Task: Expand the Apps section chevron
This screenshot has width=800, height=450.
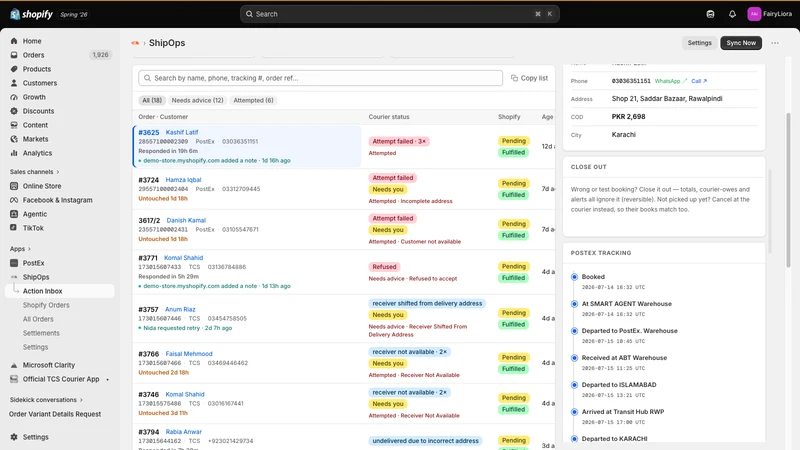Action: pyautogui.click(x=29, y=249)
